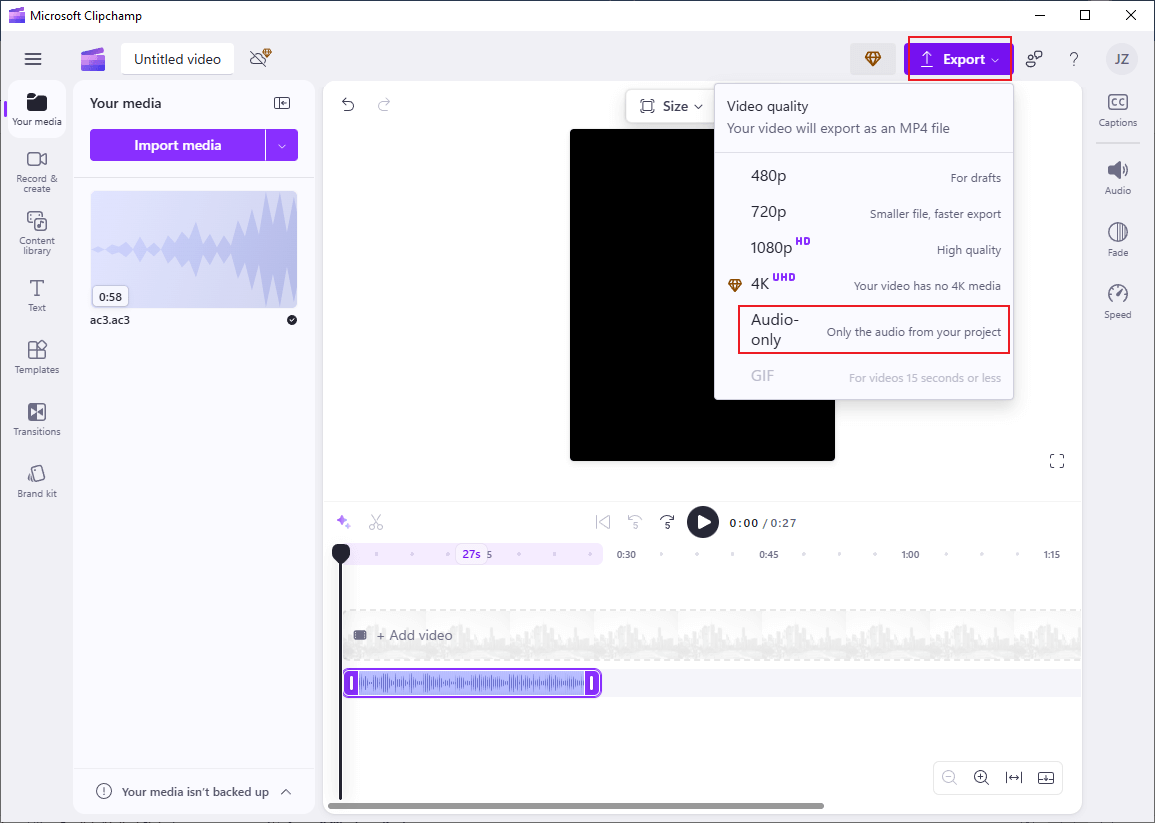This screenshot has width=1155, height=823.
Task: Open Record & create panel
Action: click(x=37, y=172)
